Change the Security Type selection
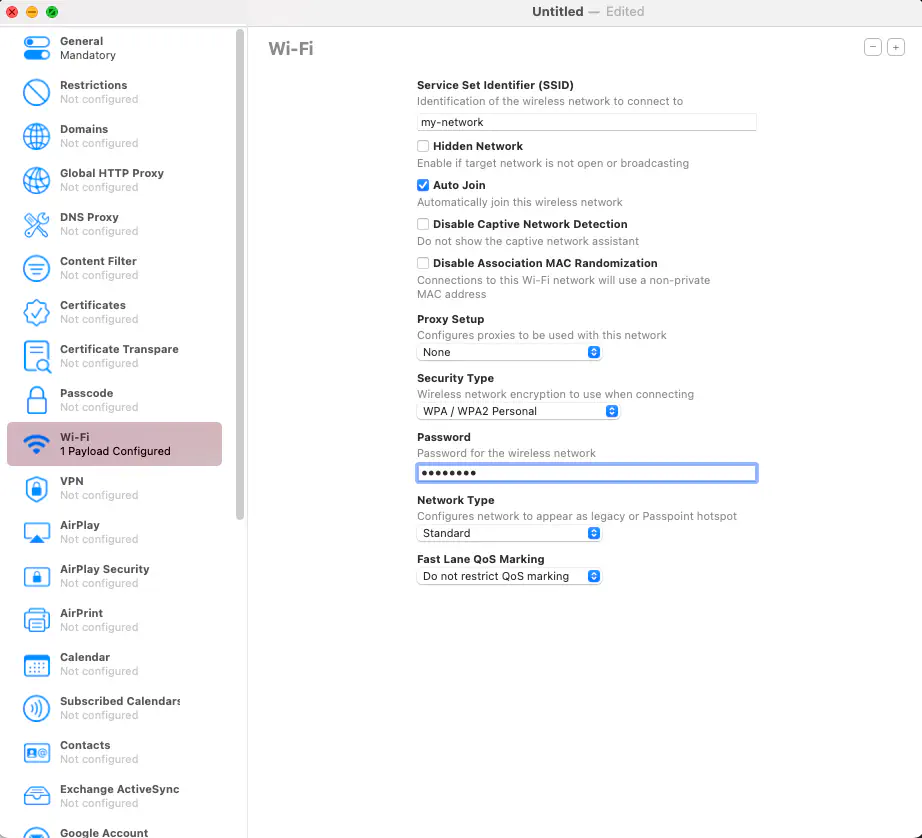This screenshot has width=922, height=838. pos(518,411)
